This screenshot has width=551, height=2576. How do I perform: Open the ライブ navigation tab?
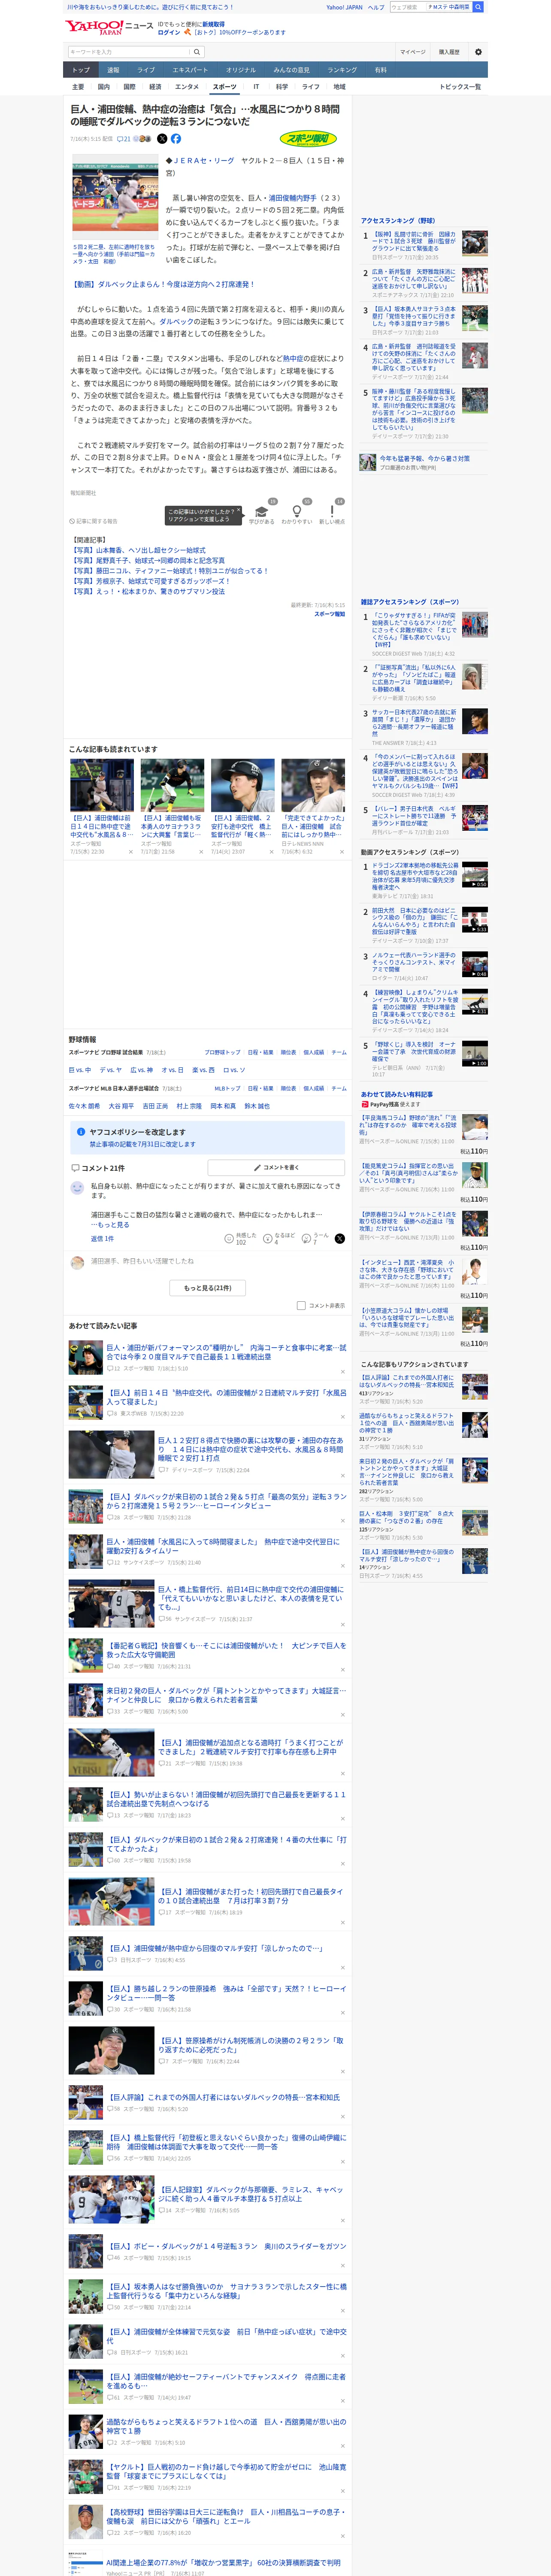point(146,70)
